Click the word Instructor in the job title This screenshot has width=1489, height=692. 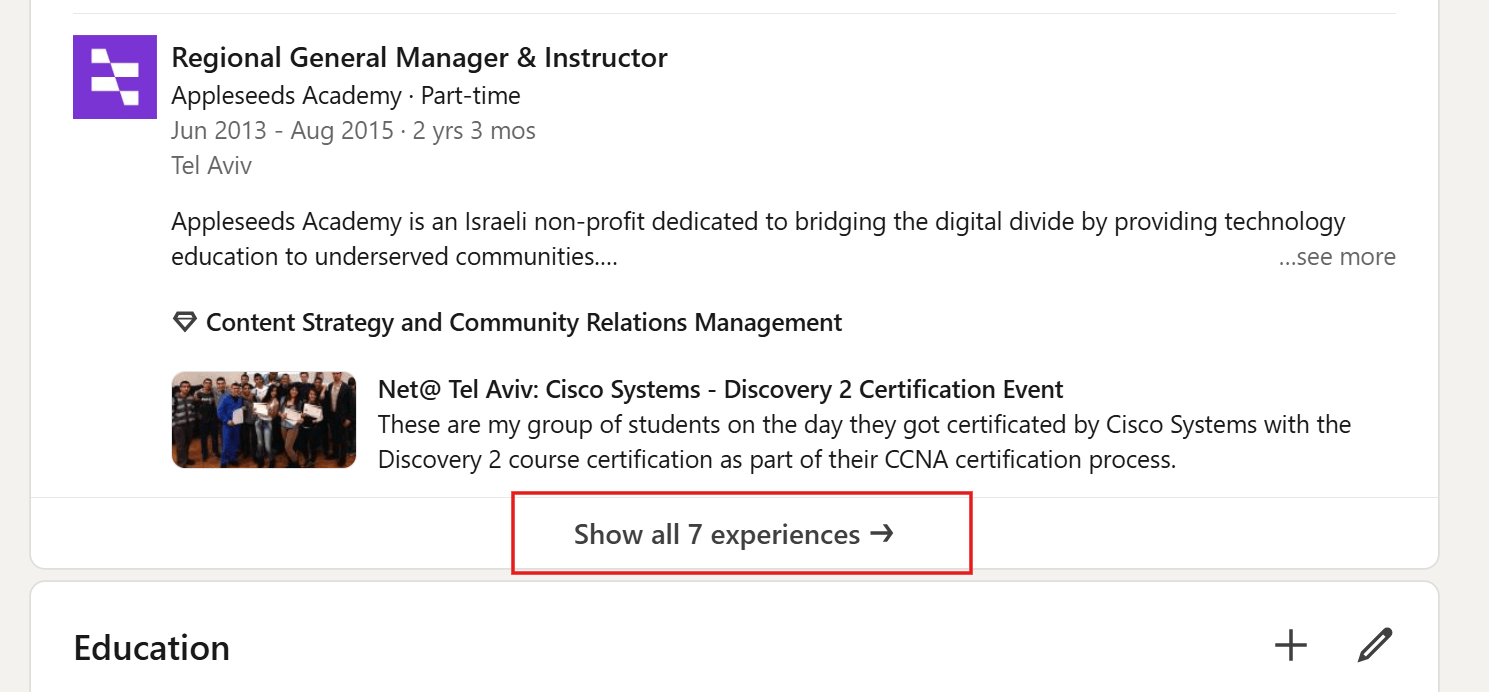point(606,58)
